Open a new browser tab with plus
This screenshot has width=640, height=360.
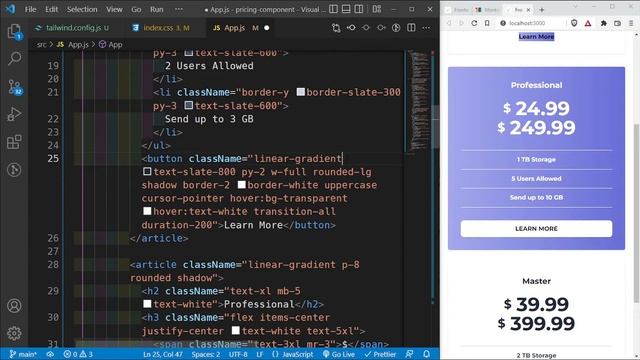[x=542, y=9]
